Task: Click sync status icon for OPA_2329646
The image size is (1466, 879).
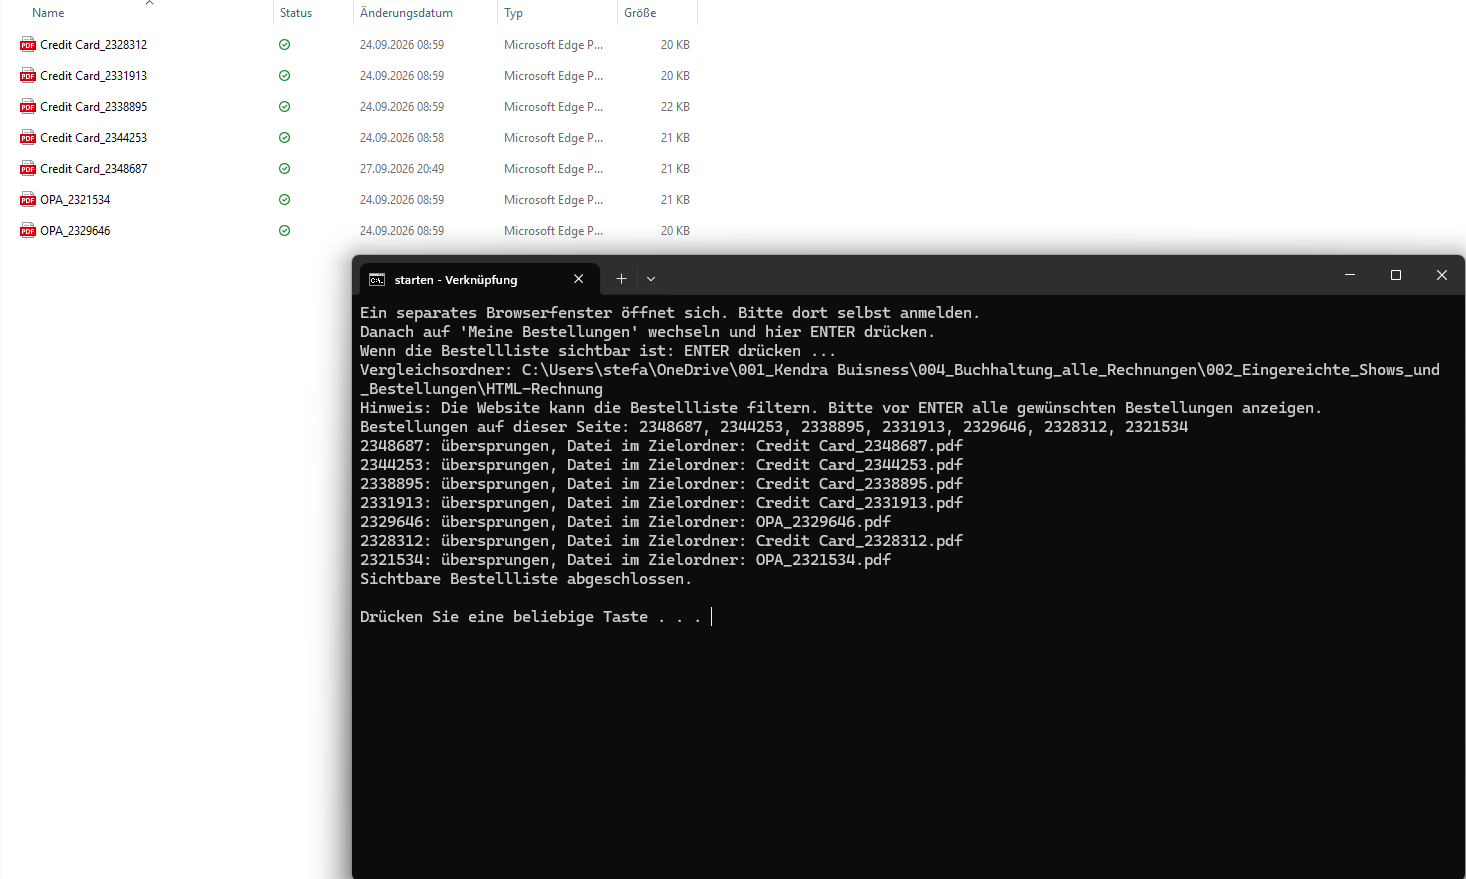Action: tap(285, 231)
